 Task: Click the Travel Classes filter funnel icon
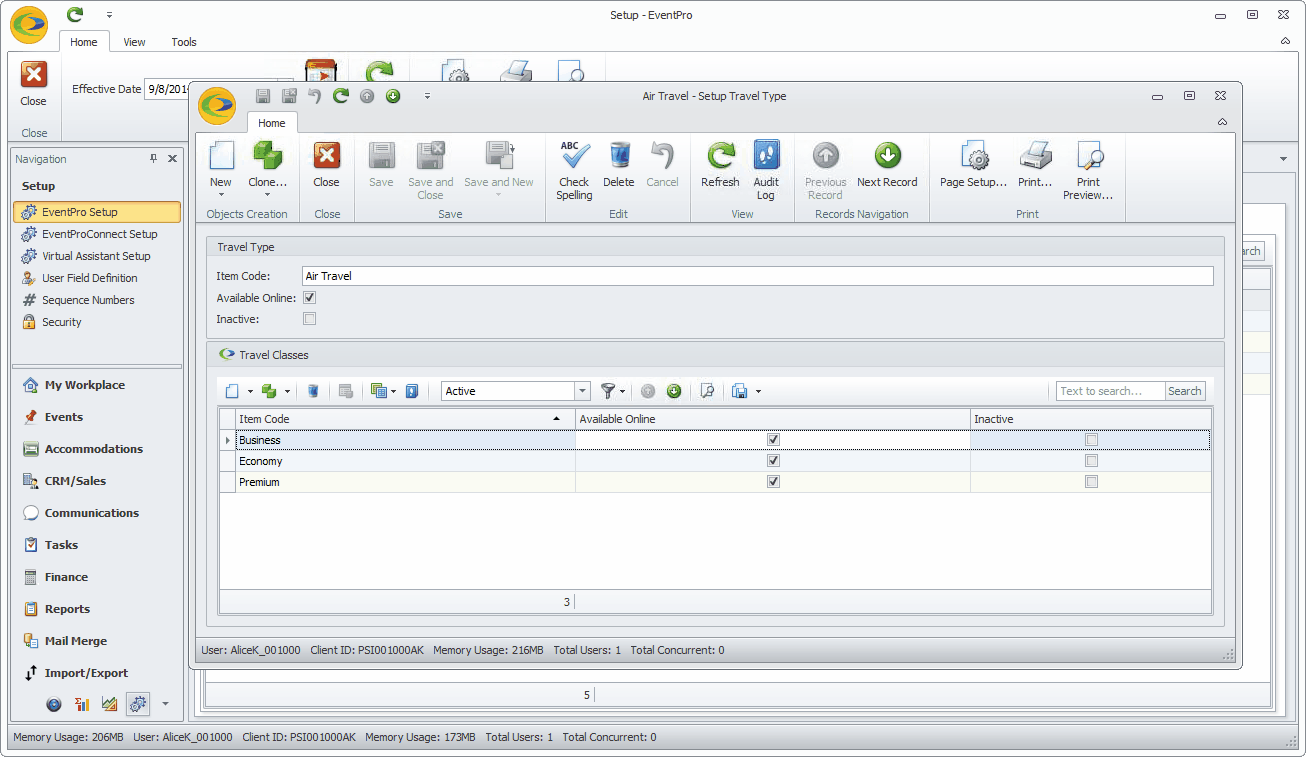coord(607,391)
